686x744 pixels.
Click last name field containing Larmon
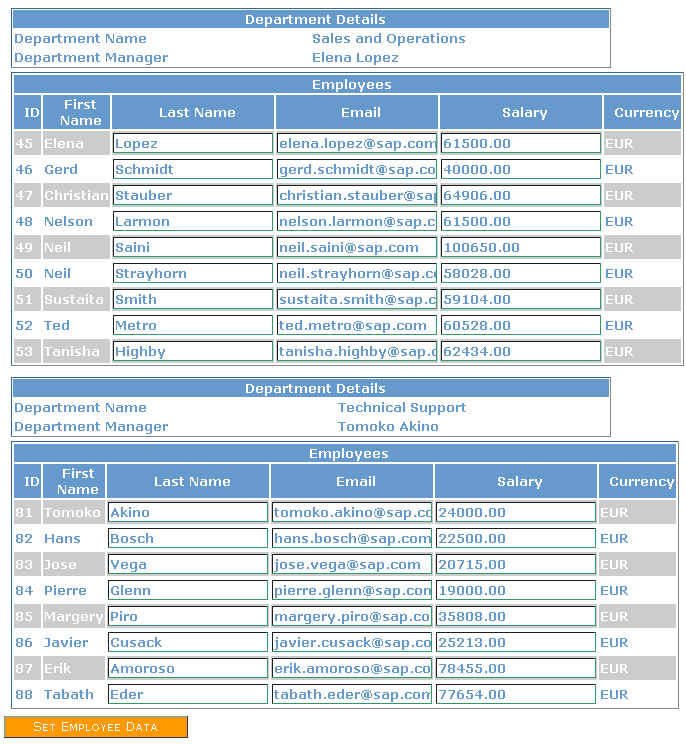point(193,222)
